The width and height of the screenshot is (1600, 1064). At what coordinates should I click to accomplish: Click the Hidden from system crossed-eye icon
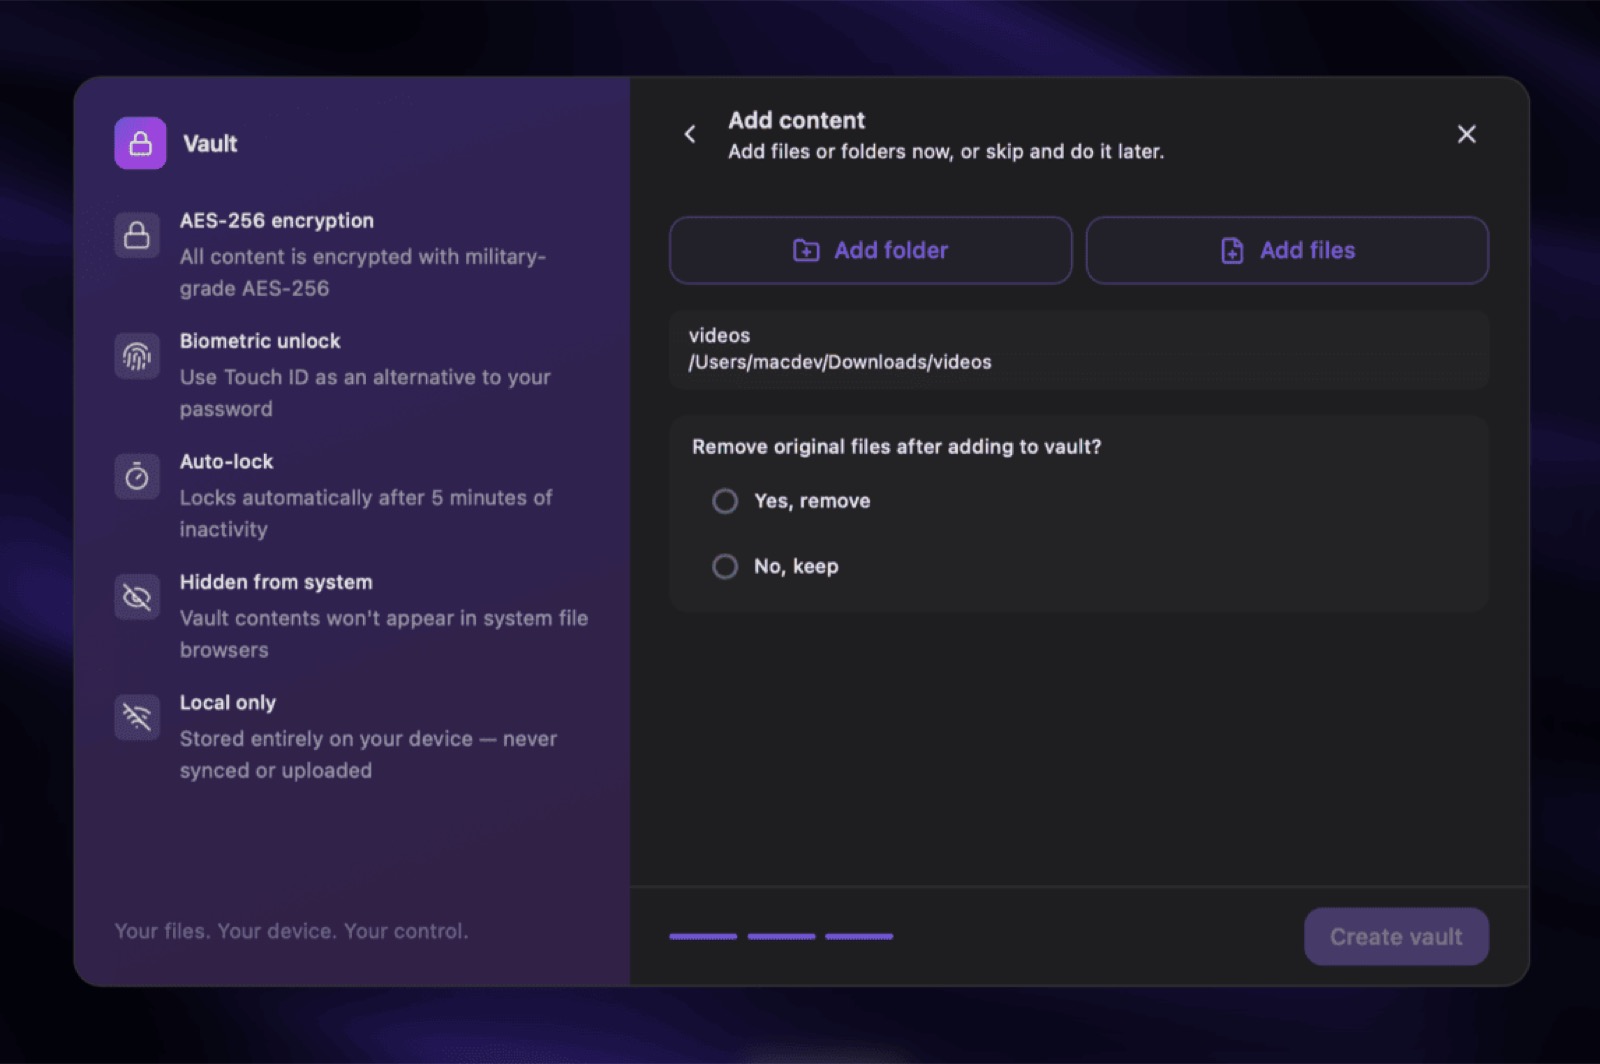pyautogui.click(x=137, y=597)
